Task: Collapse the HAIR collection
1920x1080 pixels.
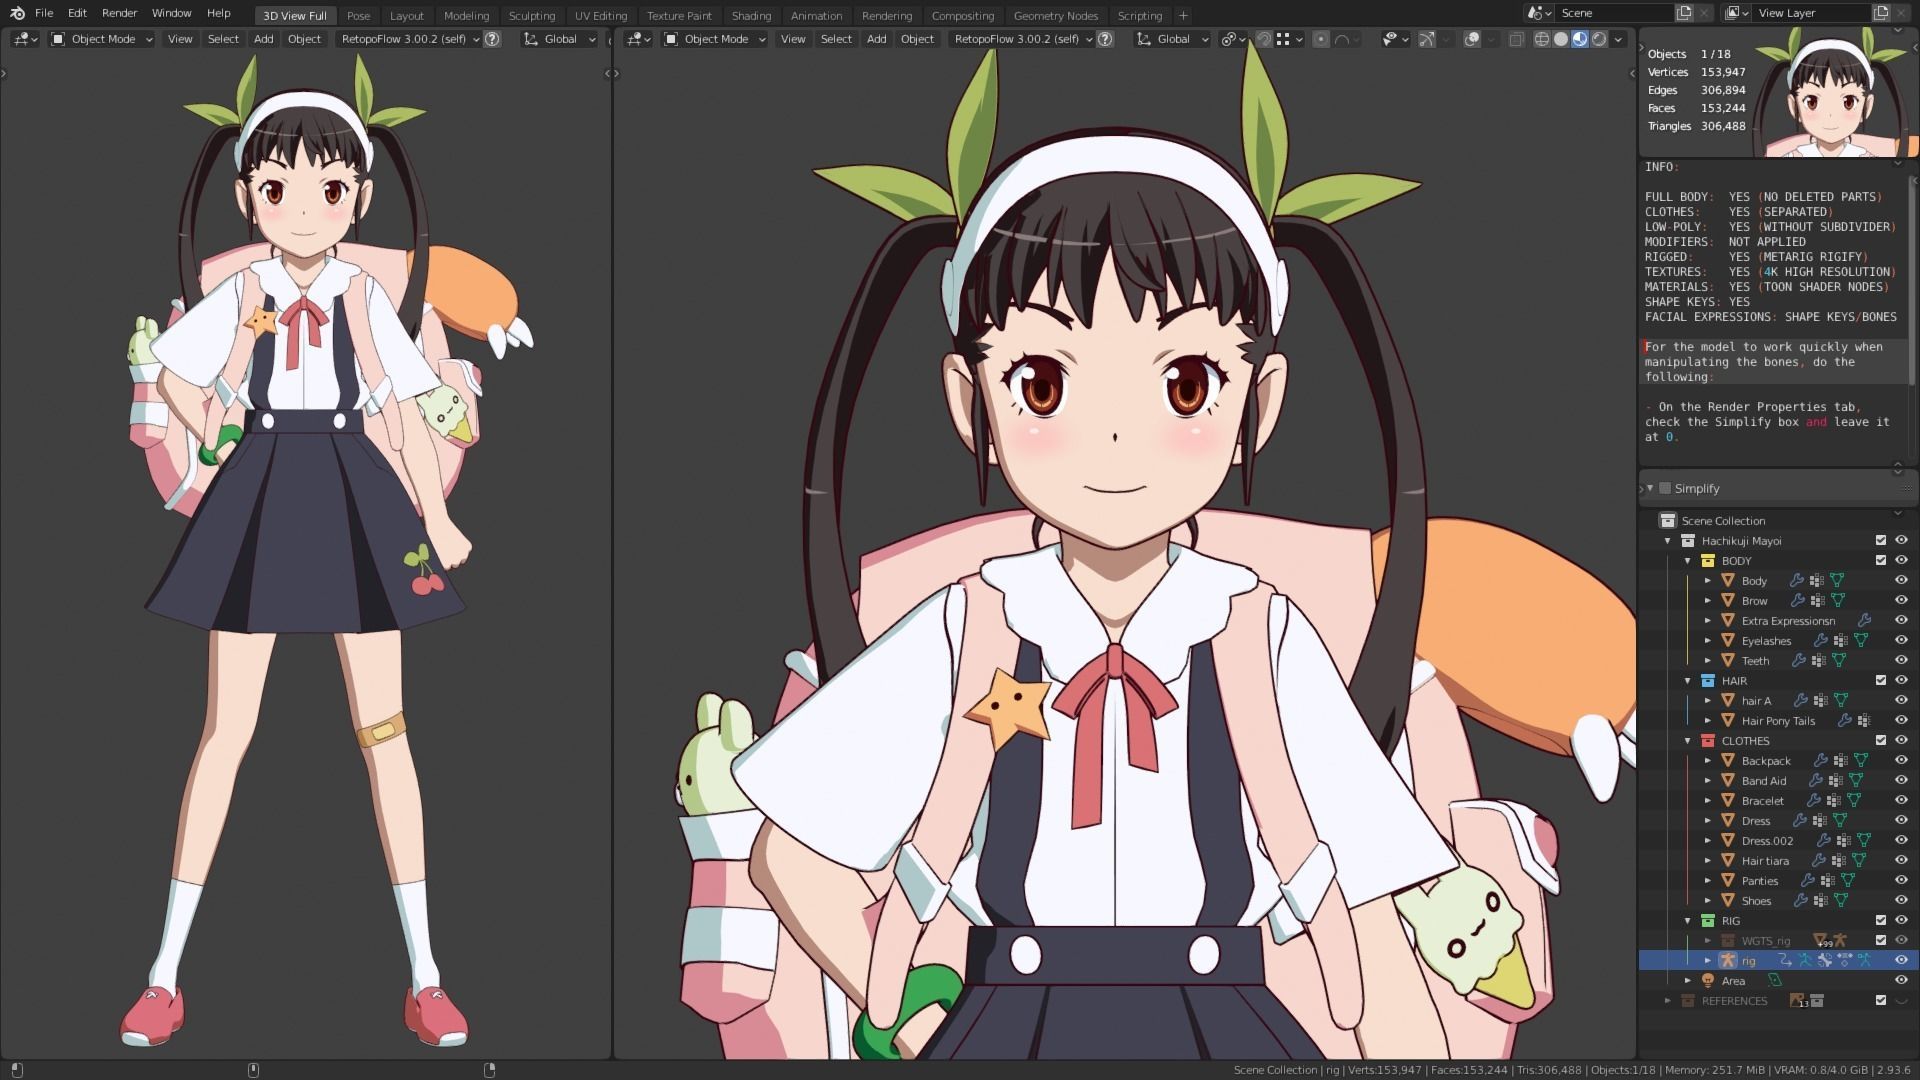Action: [1688, 680]
